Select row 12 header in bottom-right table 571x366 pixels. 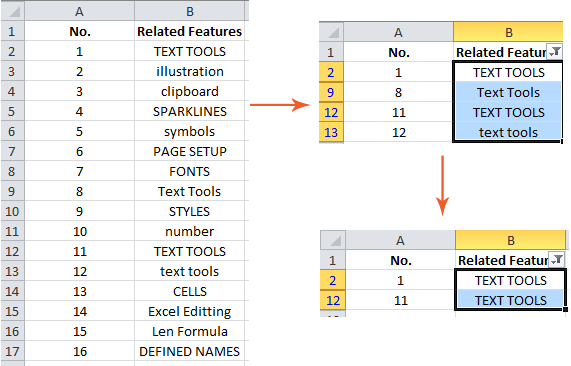click(x=333, y=300)
